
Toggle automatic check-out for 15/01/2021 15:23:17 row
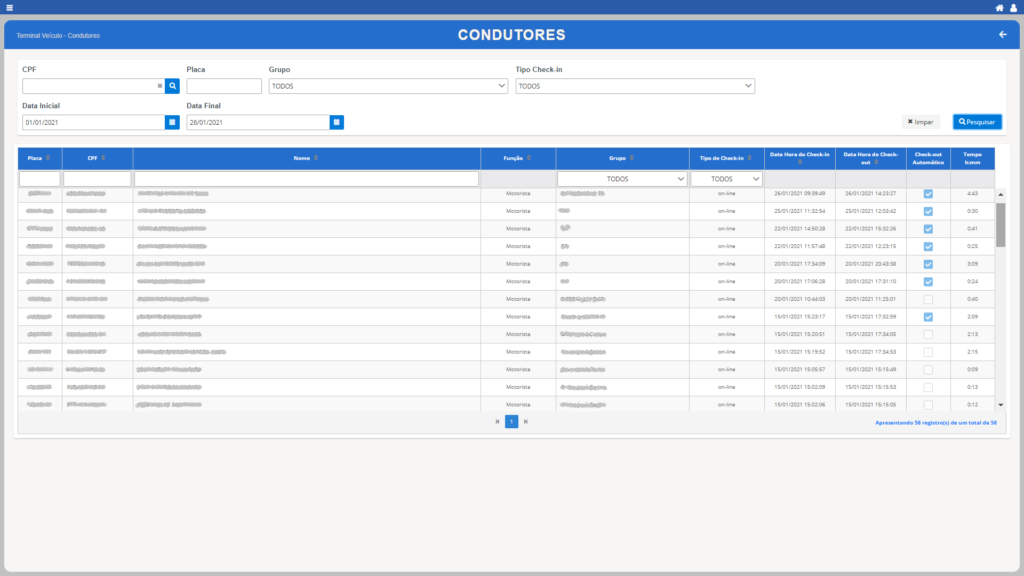(928, 317)
